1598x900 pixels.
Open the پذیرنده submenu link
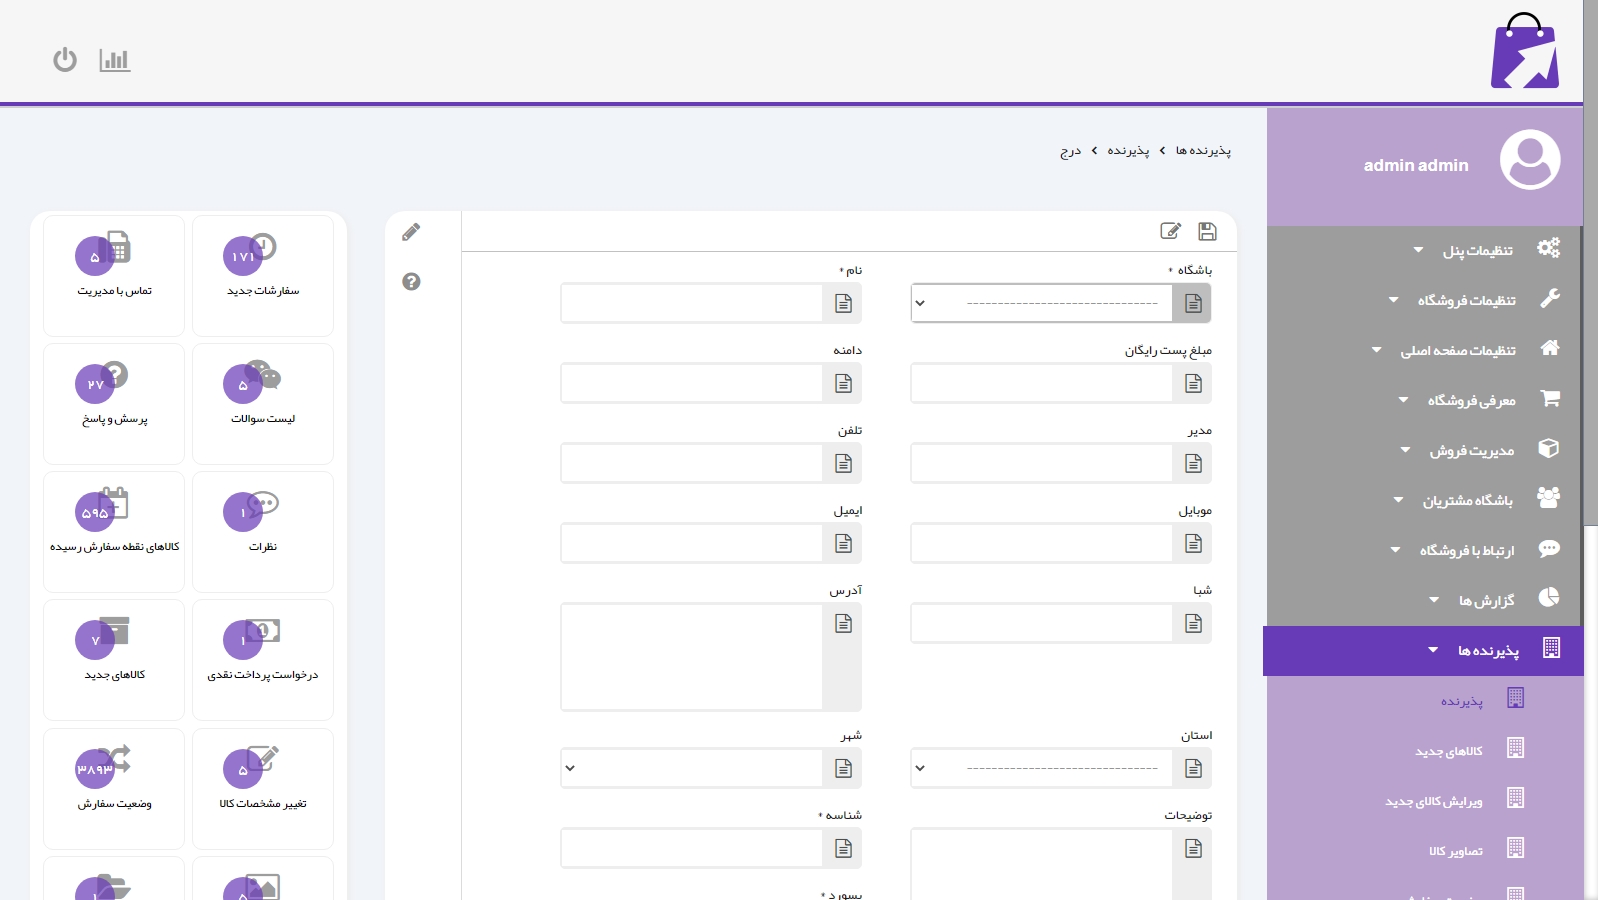coord(1461,701)
